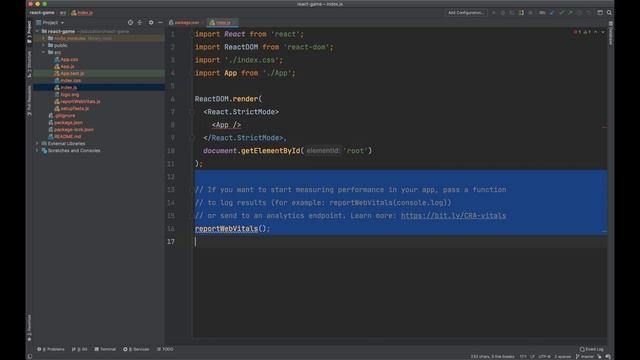Open the Database stripe on right edge

click(x=611, y=33)
